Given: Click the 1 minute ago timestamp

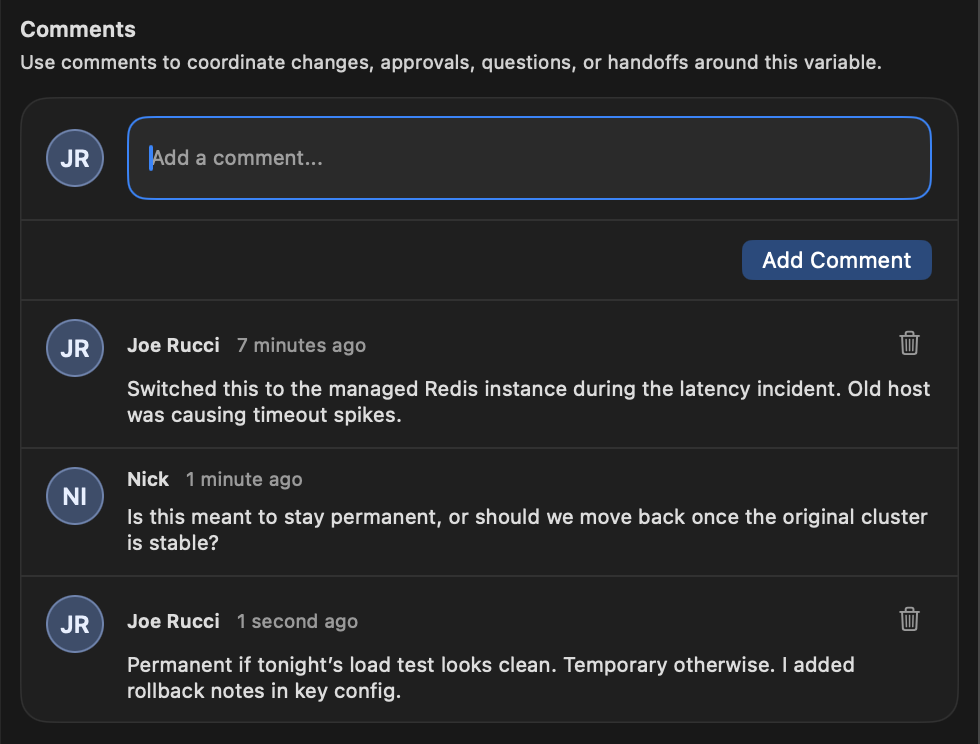Looking at the screenshot, I should tap(244, 479).
